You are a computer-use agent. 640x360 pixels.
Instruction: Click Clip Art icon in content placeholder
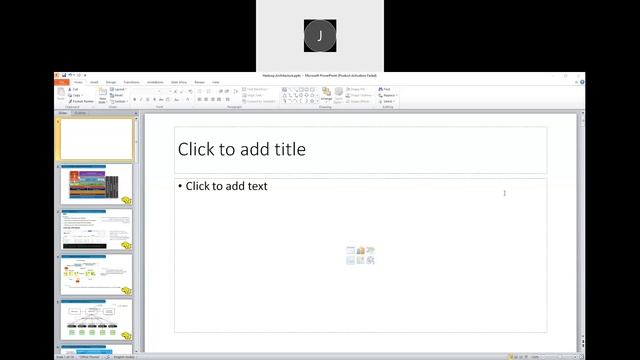coord(360,260)
